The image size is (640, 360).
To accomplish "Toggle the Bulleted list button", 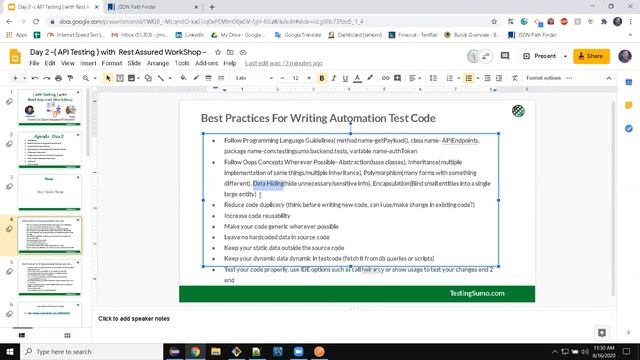I will [x=469, y=78].
